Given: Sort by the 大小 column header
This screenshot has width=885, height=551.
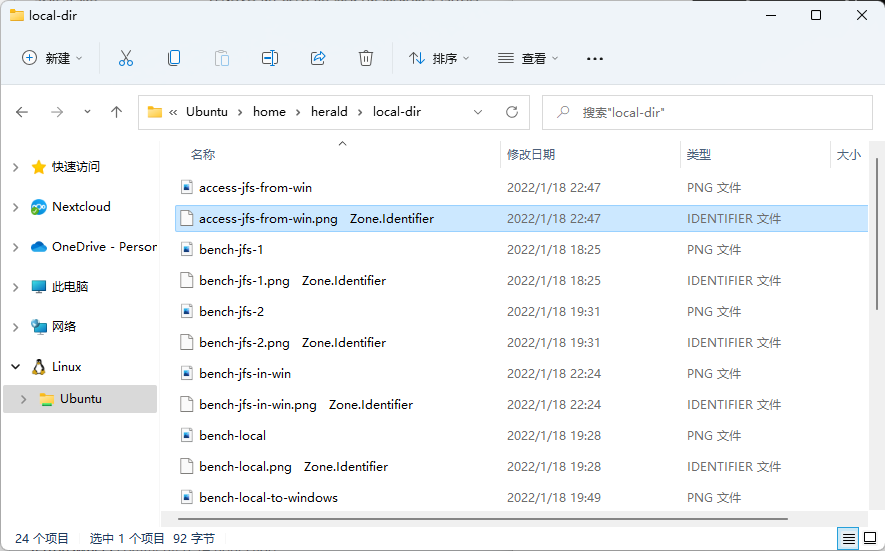Looking at the screenshot, I should click(x=848, y=154).
